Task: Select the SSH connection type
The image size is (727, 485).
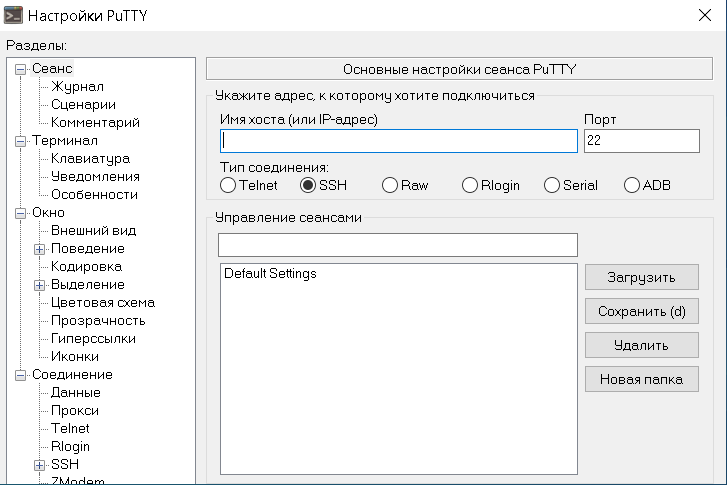Action: pyautogui.click(x=308, y=185)
